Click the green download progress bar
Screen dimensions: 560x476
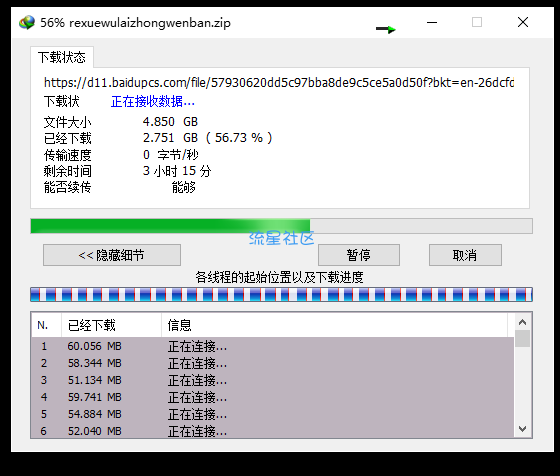(x=281, y=226)
